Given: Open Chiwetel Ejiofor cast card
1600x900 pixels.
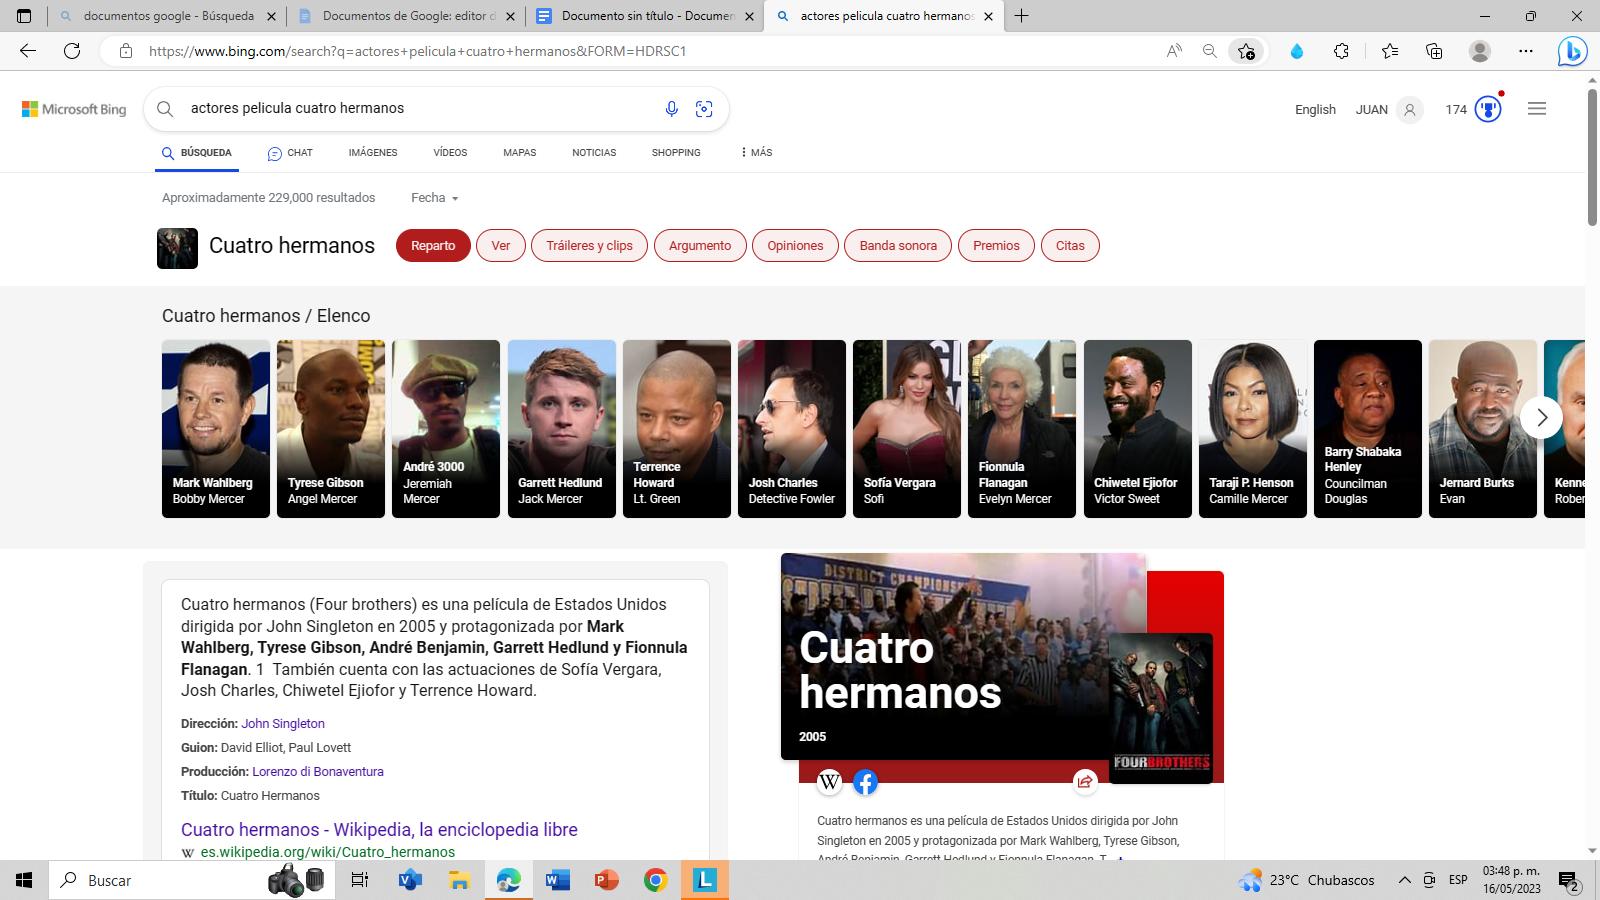Looking at the screenshot, I should click(x=1138, y=429).
